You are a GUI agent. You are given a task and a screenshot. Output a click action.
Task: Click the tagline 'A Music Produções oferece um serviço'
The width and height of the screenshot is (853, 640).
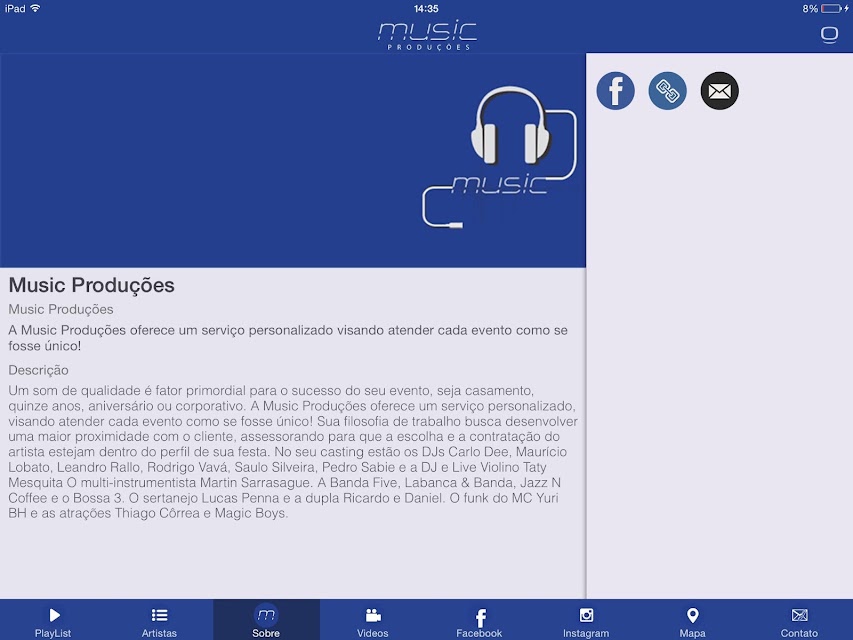288,338
